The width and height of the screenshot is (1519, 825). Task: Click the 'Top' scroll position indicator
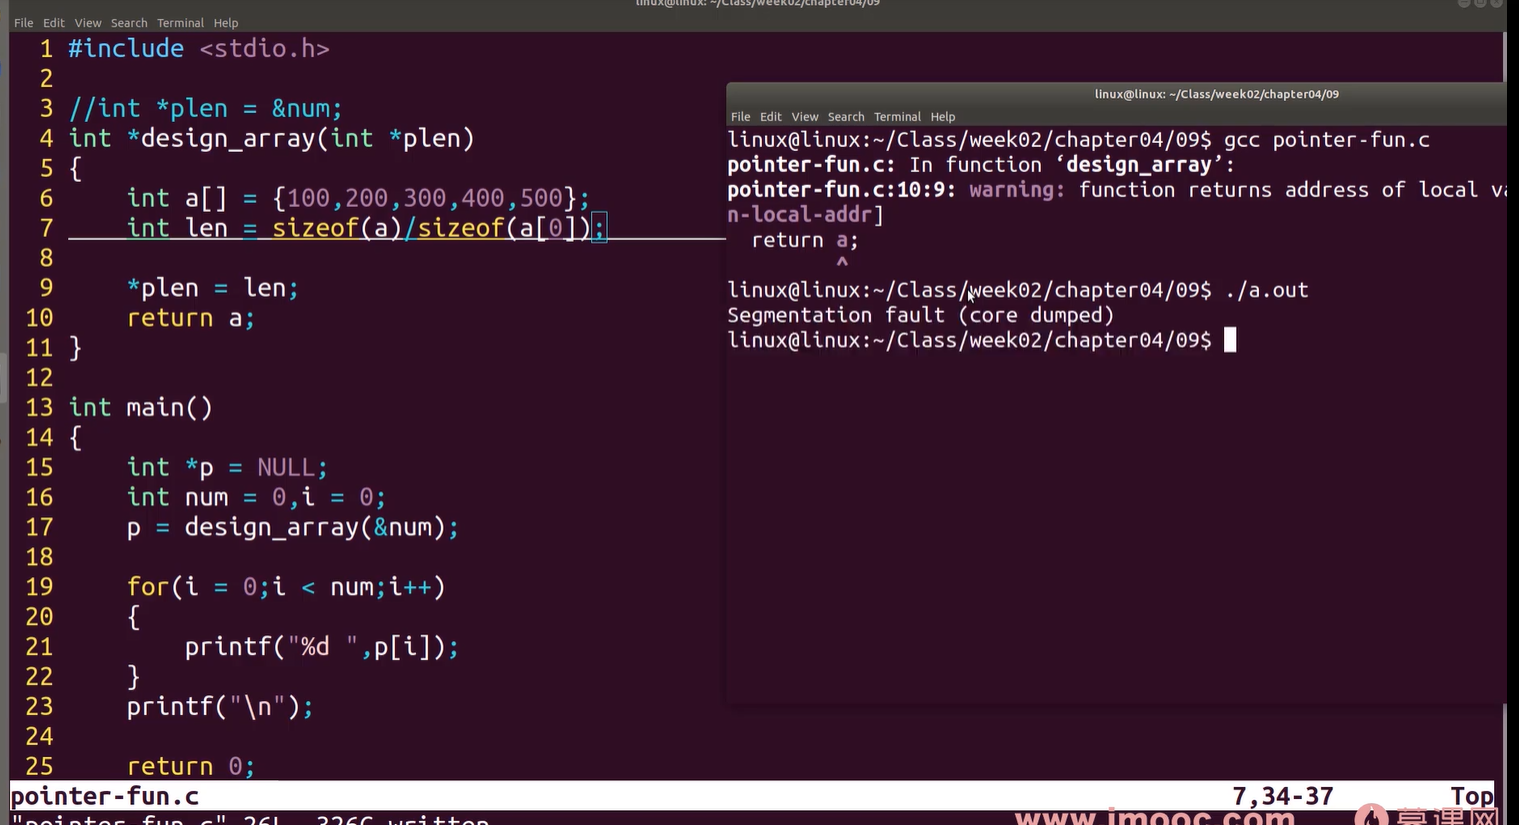coord(1471,796)
